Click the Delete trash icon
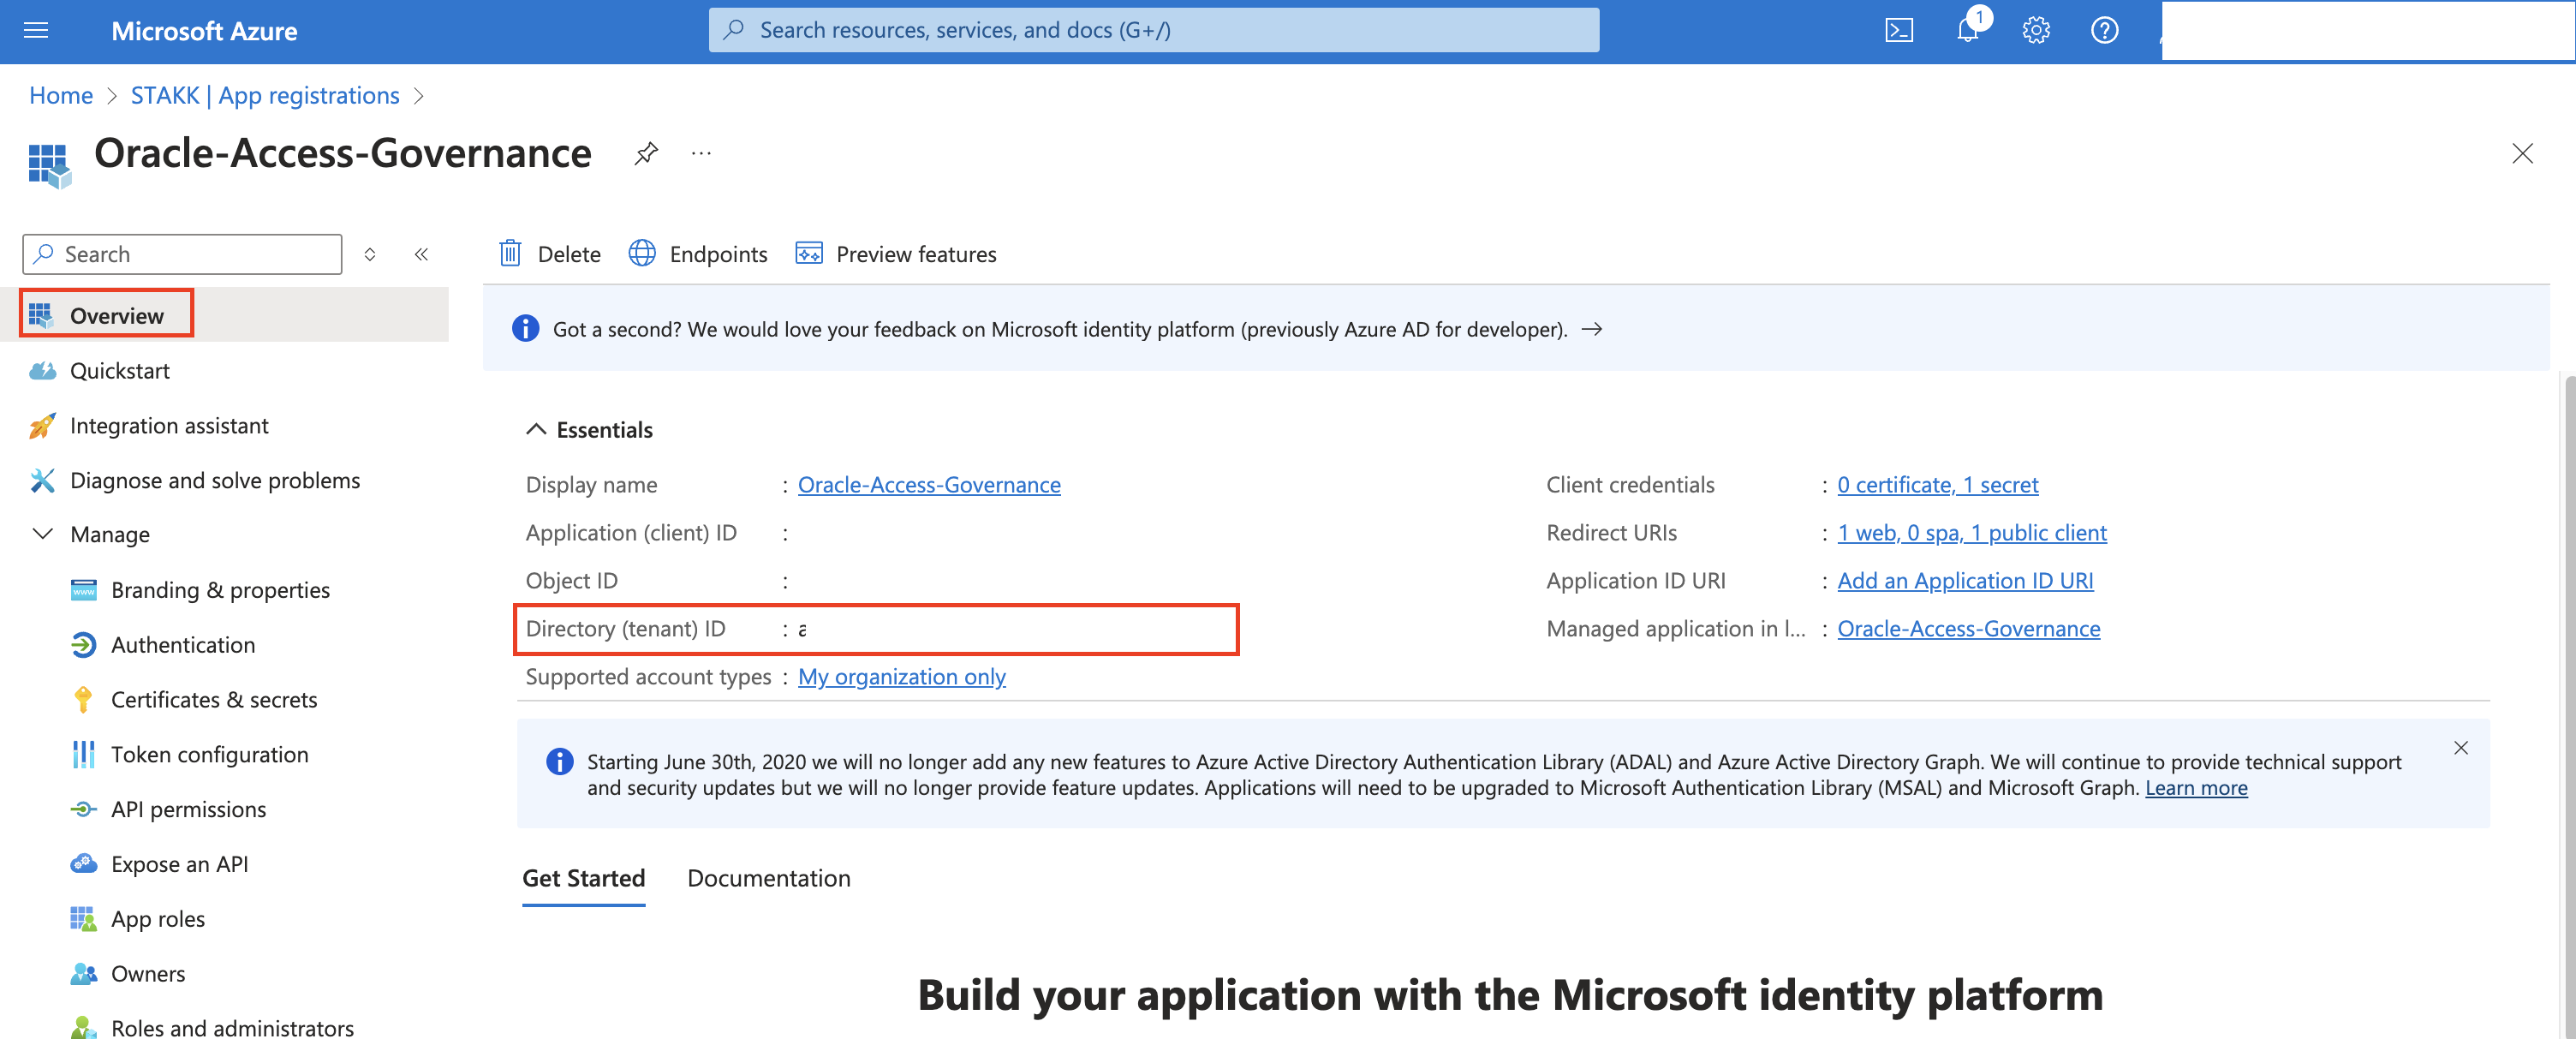This screenshot has width=2576, height=1039. coord(510,253)
